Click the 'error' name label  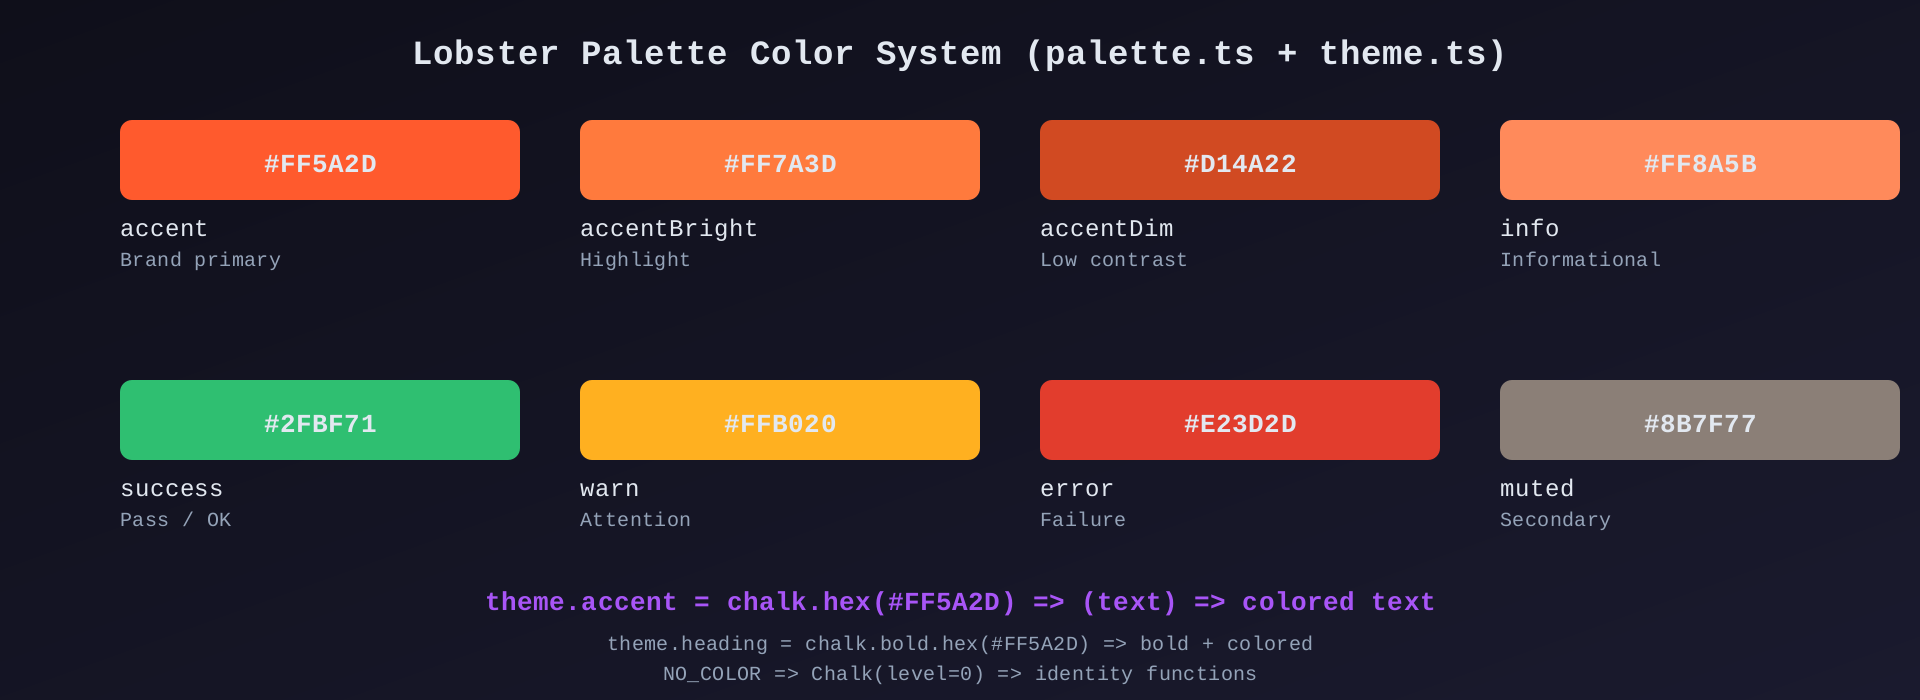coord(1077,489)
